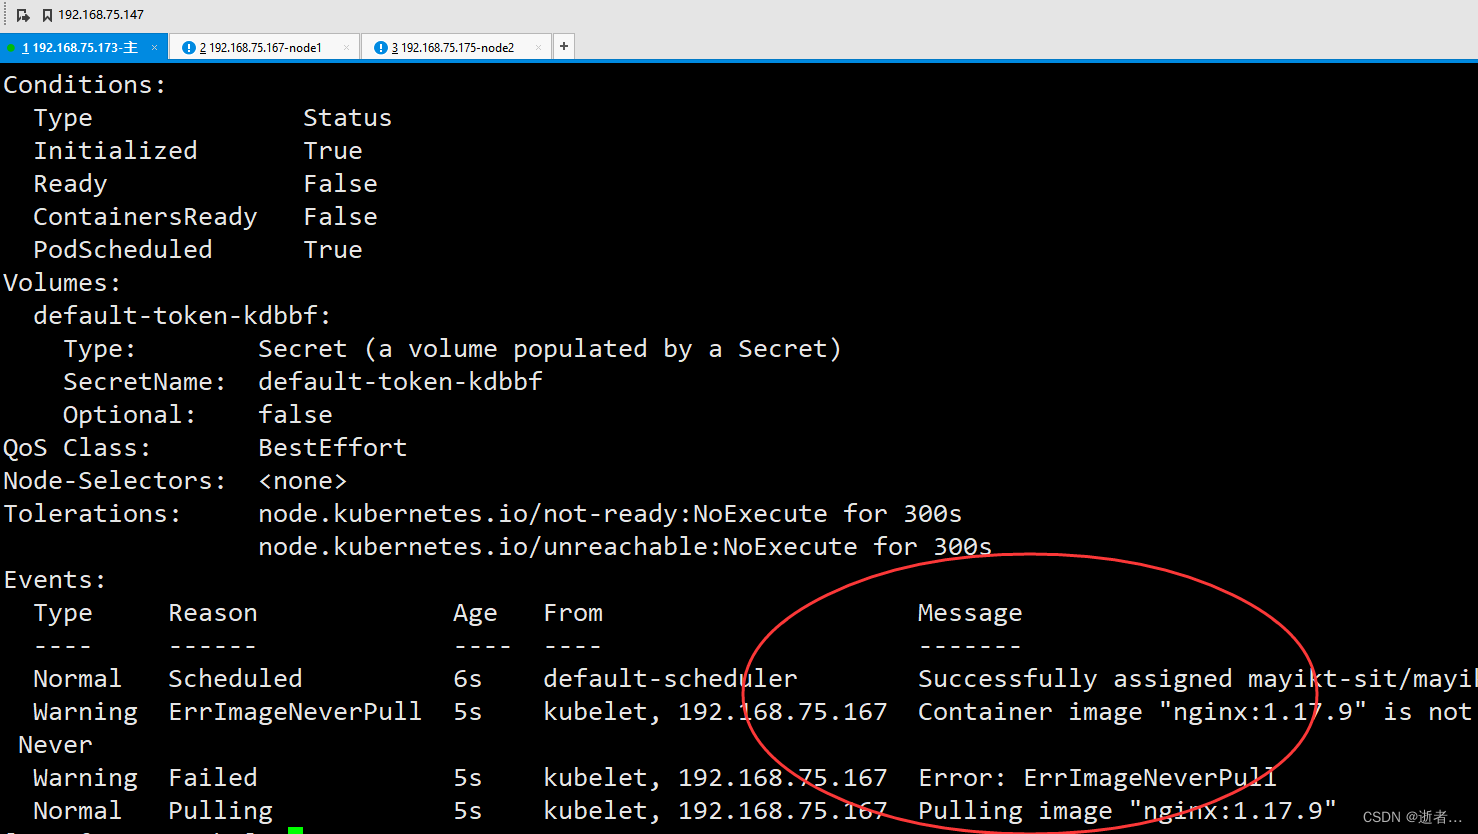
Task: Click 'default-scheduler' in the From column
Action: click(x=670, y=679)
